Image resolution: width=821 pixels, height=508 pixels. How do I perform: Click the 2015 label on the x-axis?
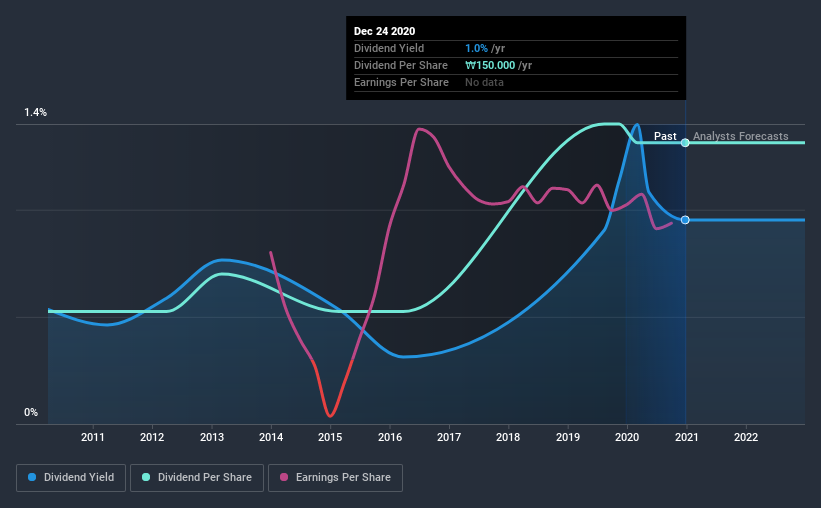[x=330, y=437]
